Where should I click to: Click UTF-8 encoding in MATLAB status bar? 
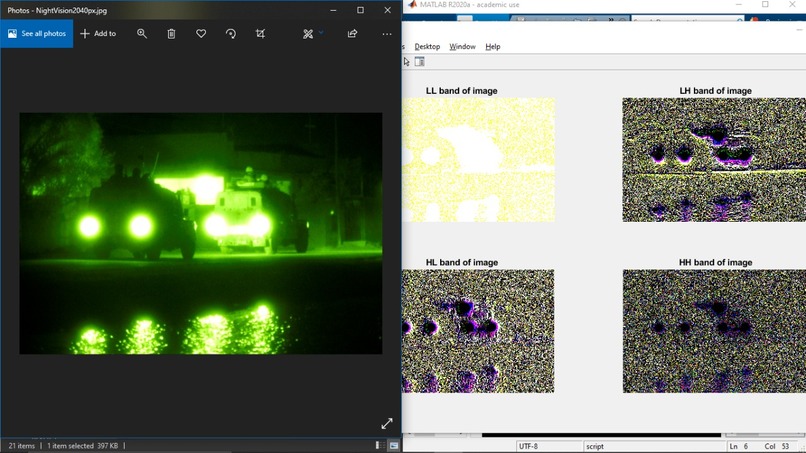(x=528, y=446)
